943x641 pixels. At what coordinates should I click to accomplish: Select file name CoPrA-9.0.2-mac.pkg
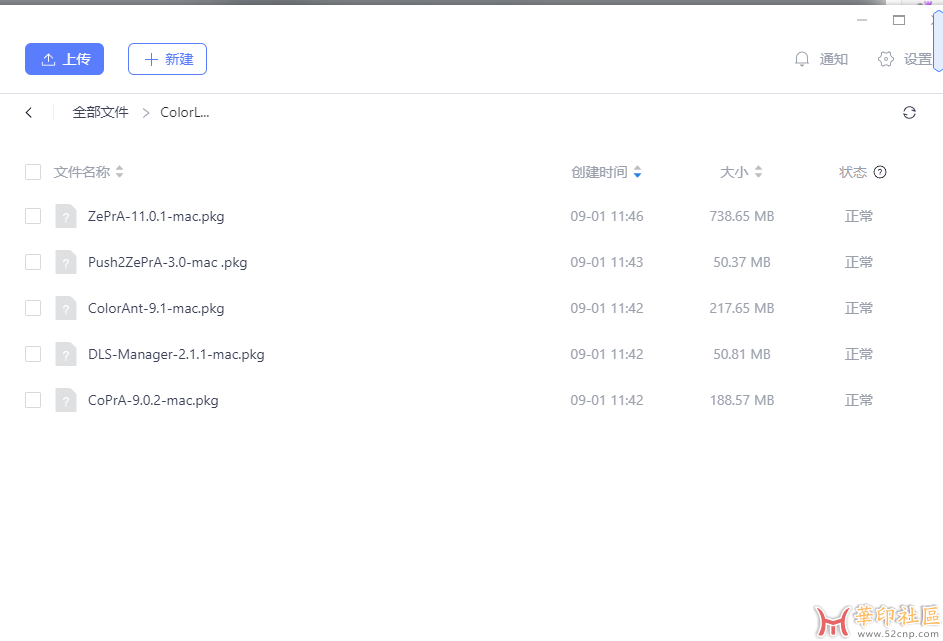pyautogui.click(x=153, y=400)
